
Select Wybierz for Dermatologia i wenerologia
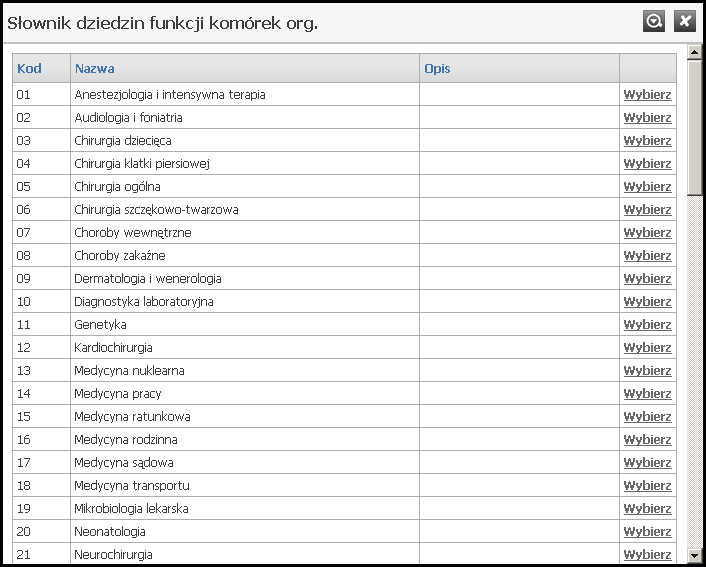(x=647, y=279)
